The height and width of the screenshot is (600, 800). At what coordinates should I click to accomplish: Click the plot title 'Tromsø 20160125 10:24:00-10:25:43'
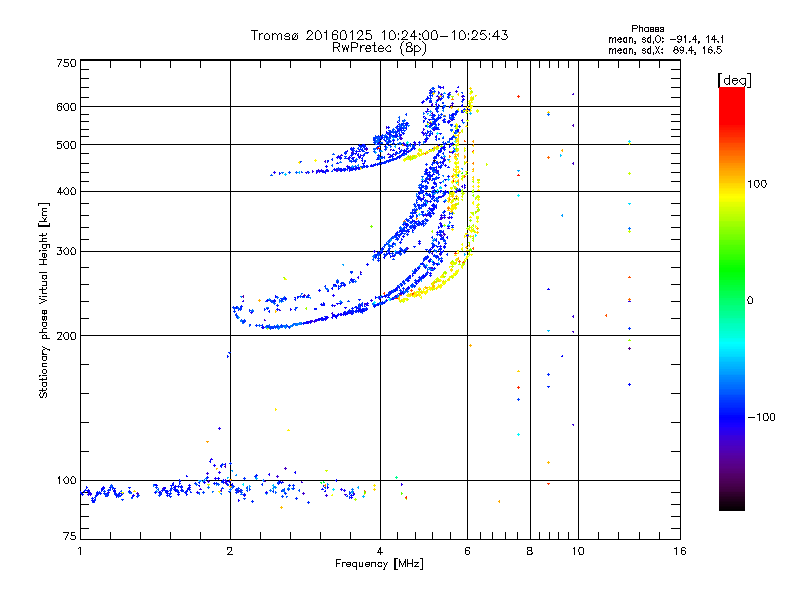tap(379, 35)
